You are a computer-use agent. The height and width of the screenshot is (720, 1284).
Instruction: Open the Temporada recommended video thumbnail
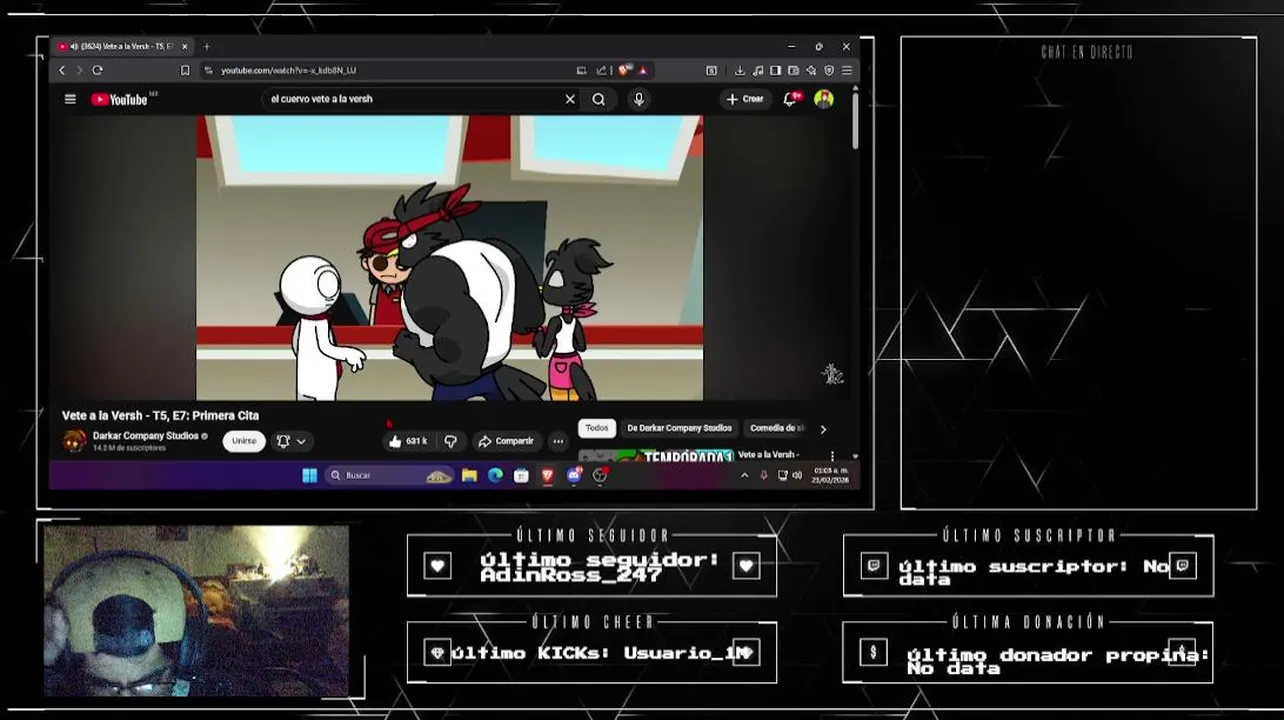[x=655, y=456]
